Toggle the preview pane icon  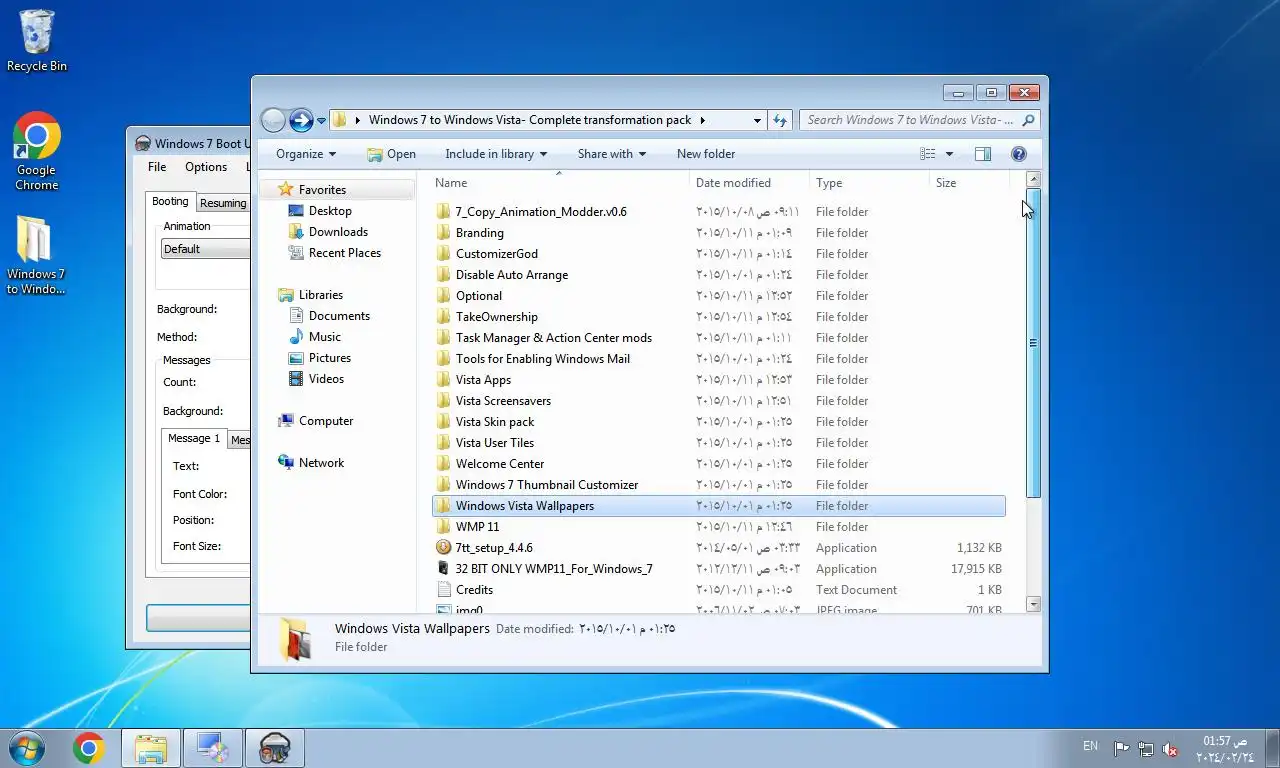coord(983,154)
